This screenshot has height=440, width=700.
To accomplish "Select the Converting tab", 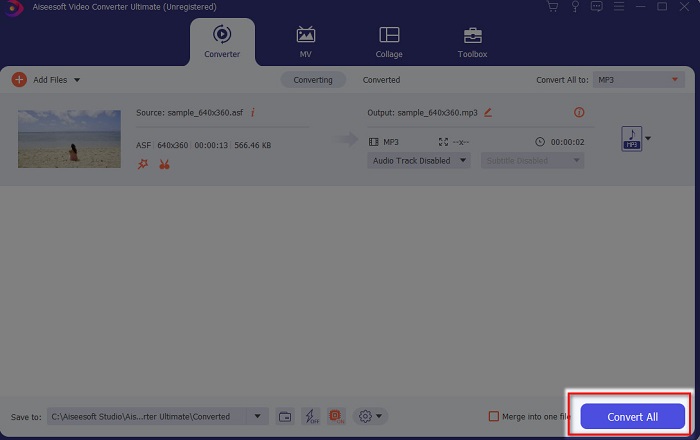I will (x=313, y=80).
